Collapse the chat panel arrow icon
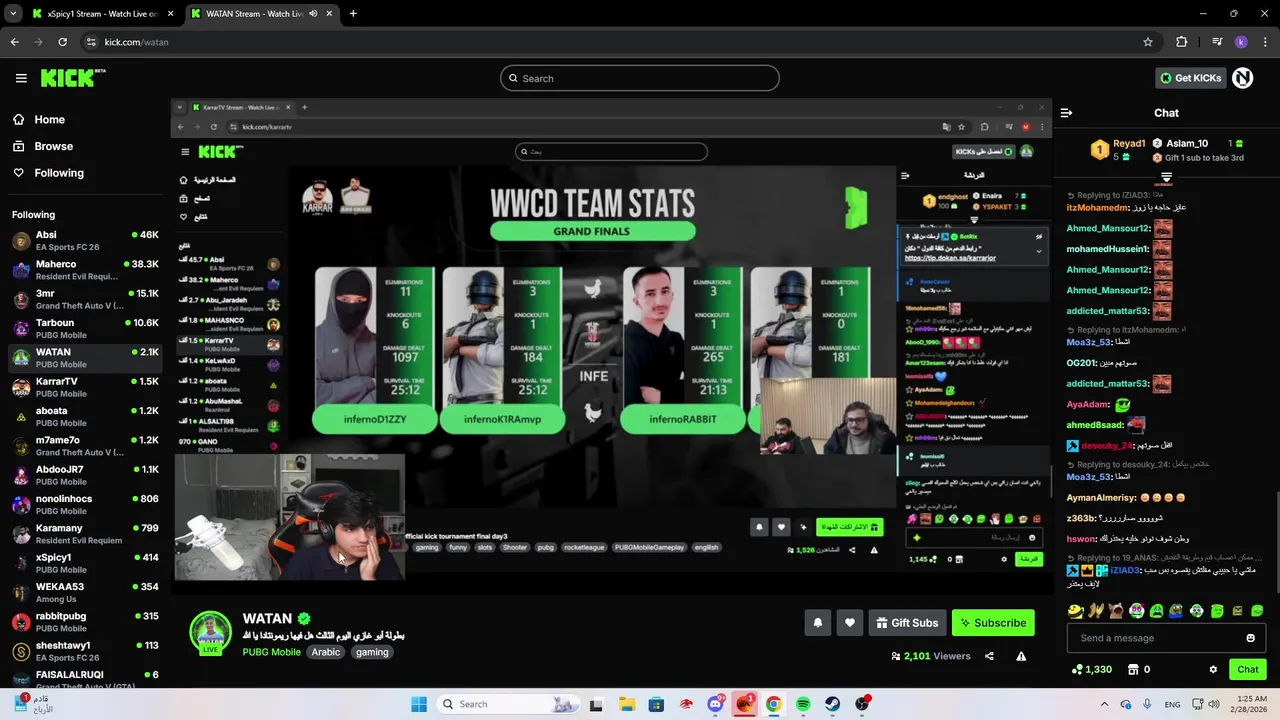The width and height of the screenshot is (1280, 720). point(1066,113)
